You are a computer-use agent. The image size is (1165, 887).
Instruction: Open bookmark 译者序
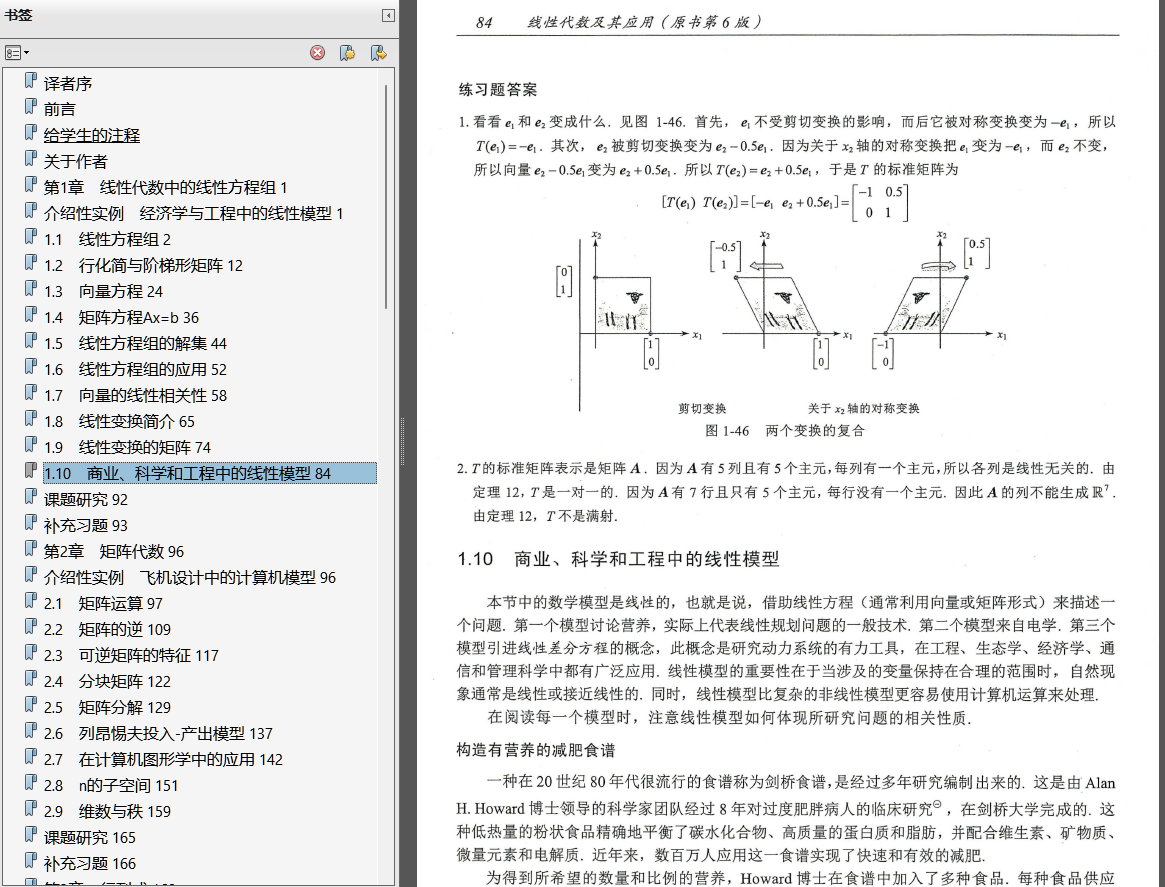click(68, 83)
